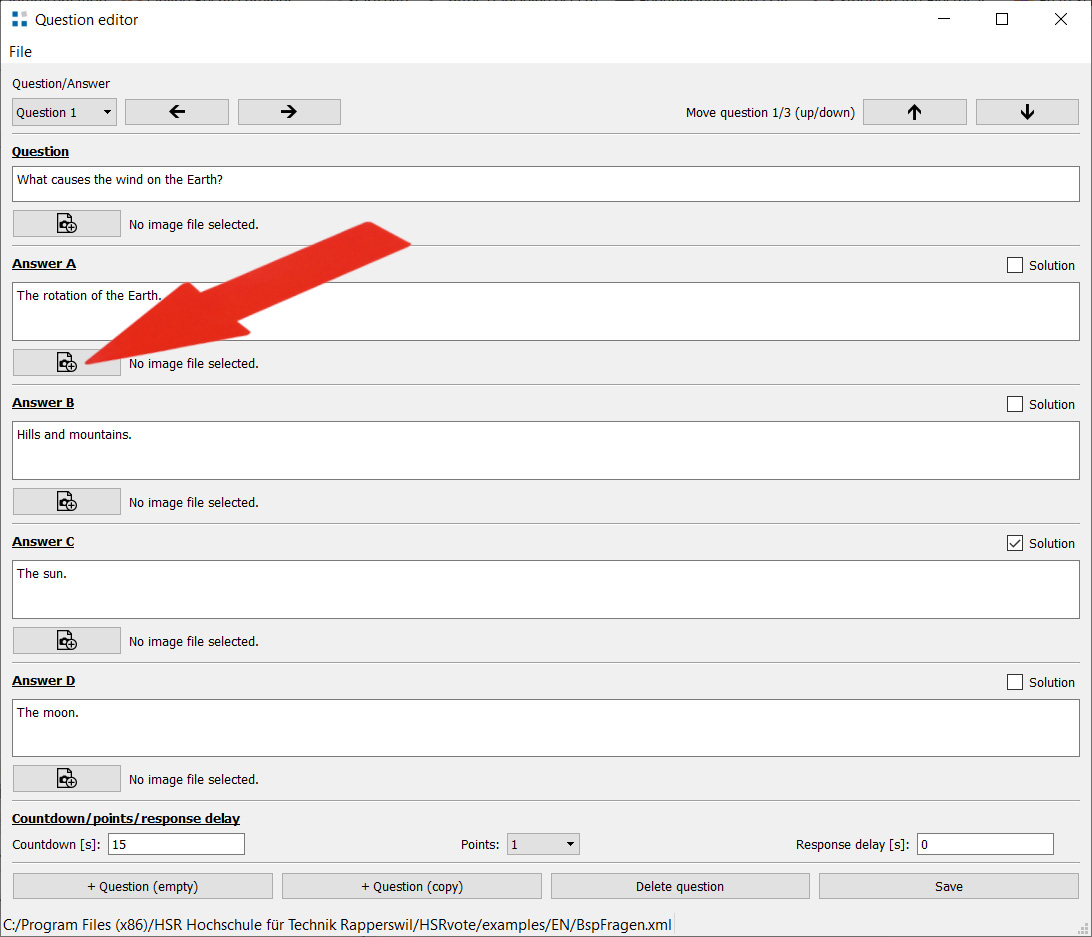The image size is (1092, 937).
Task: Add image to the question text
Action: [66, 224]
